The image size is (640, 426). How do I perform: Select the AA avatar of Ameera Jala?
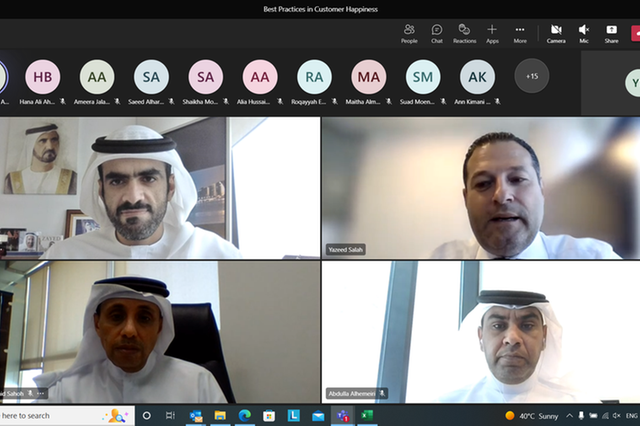point(97,77)
